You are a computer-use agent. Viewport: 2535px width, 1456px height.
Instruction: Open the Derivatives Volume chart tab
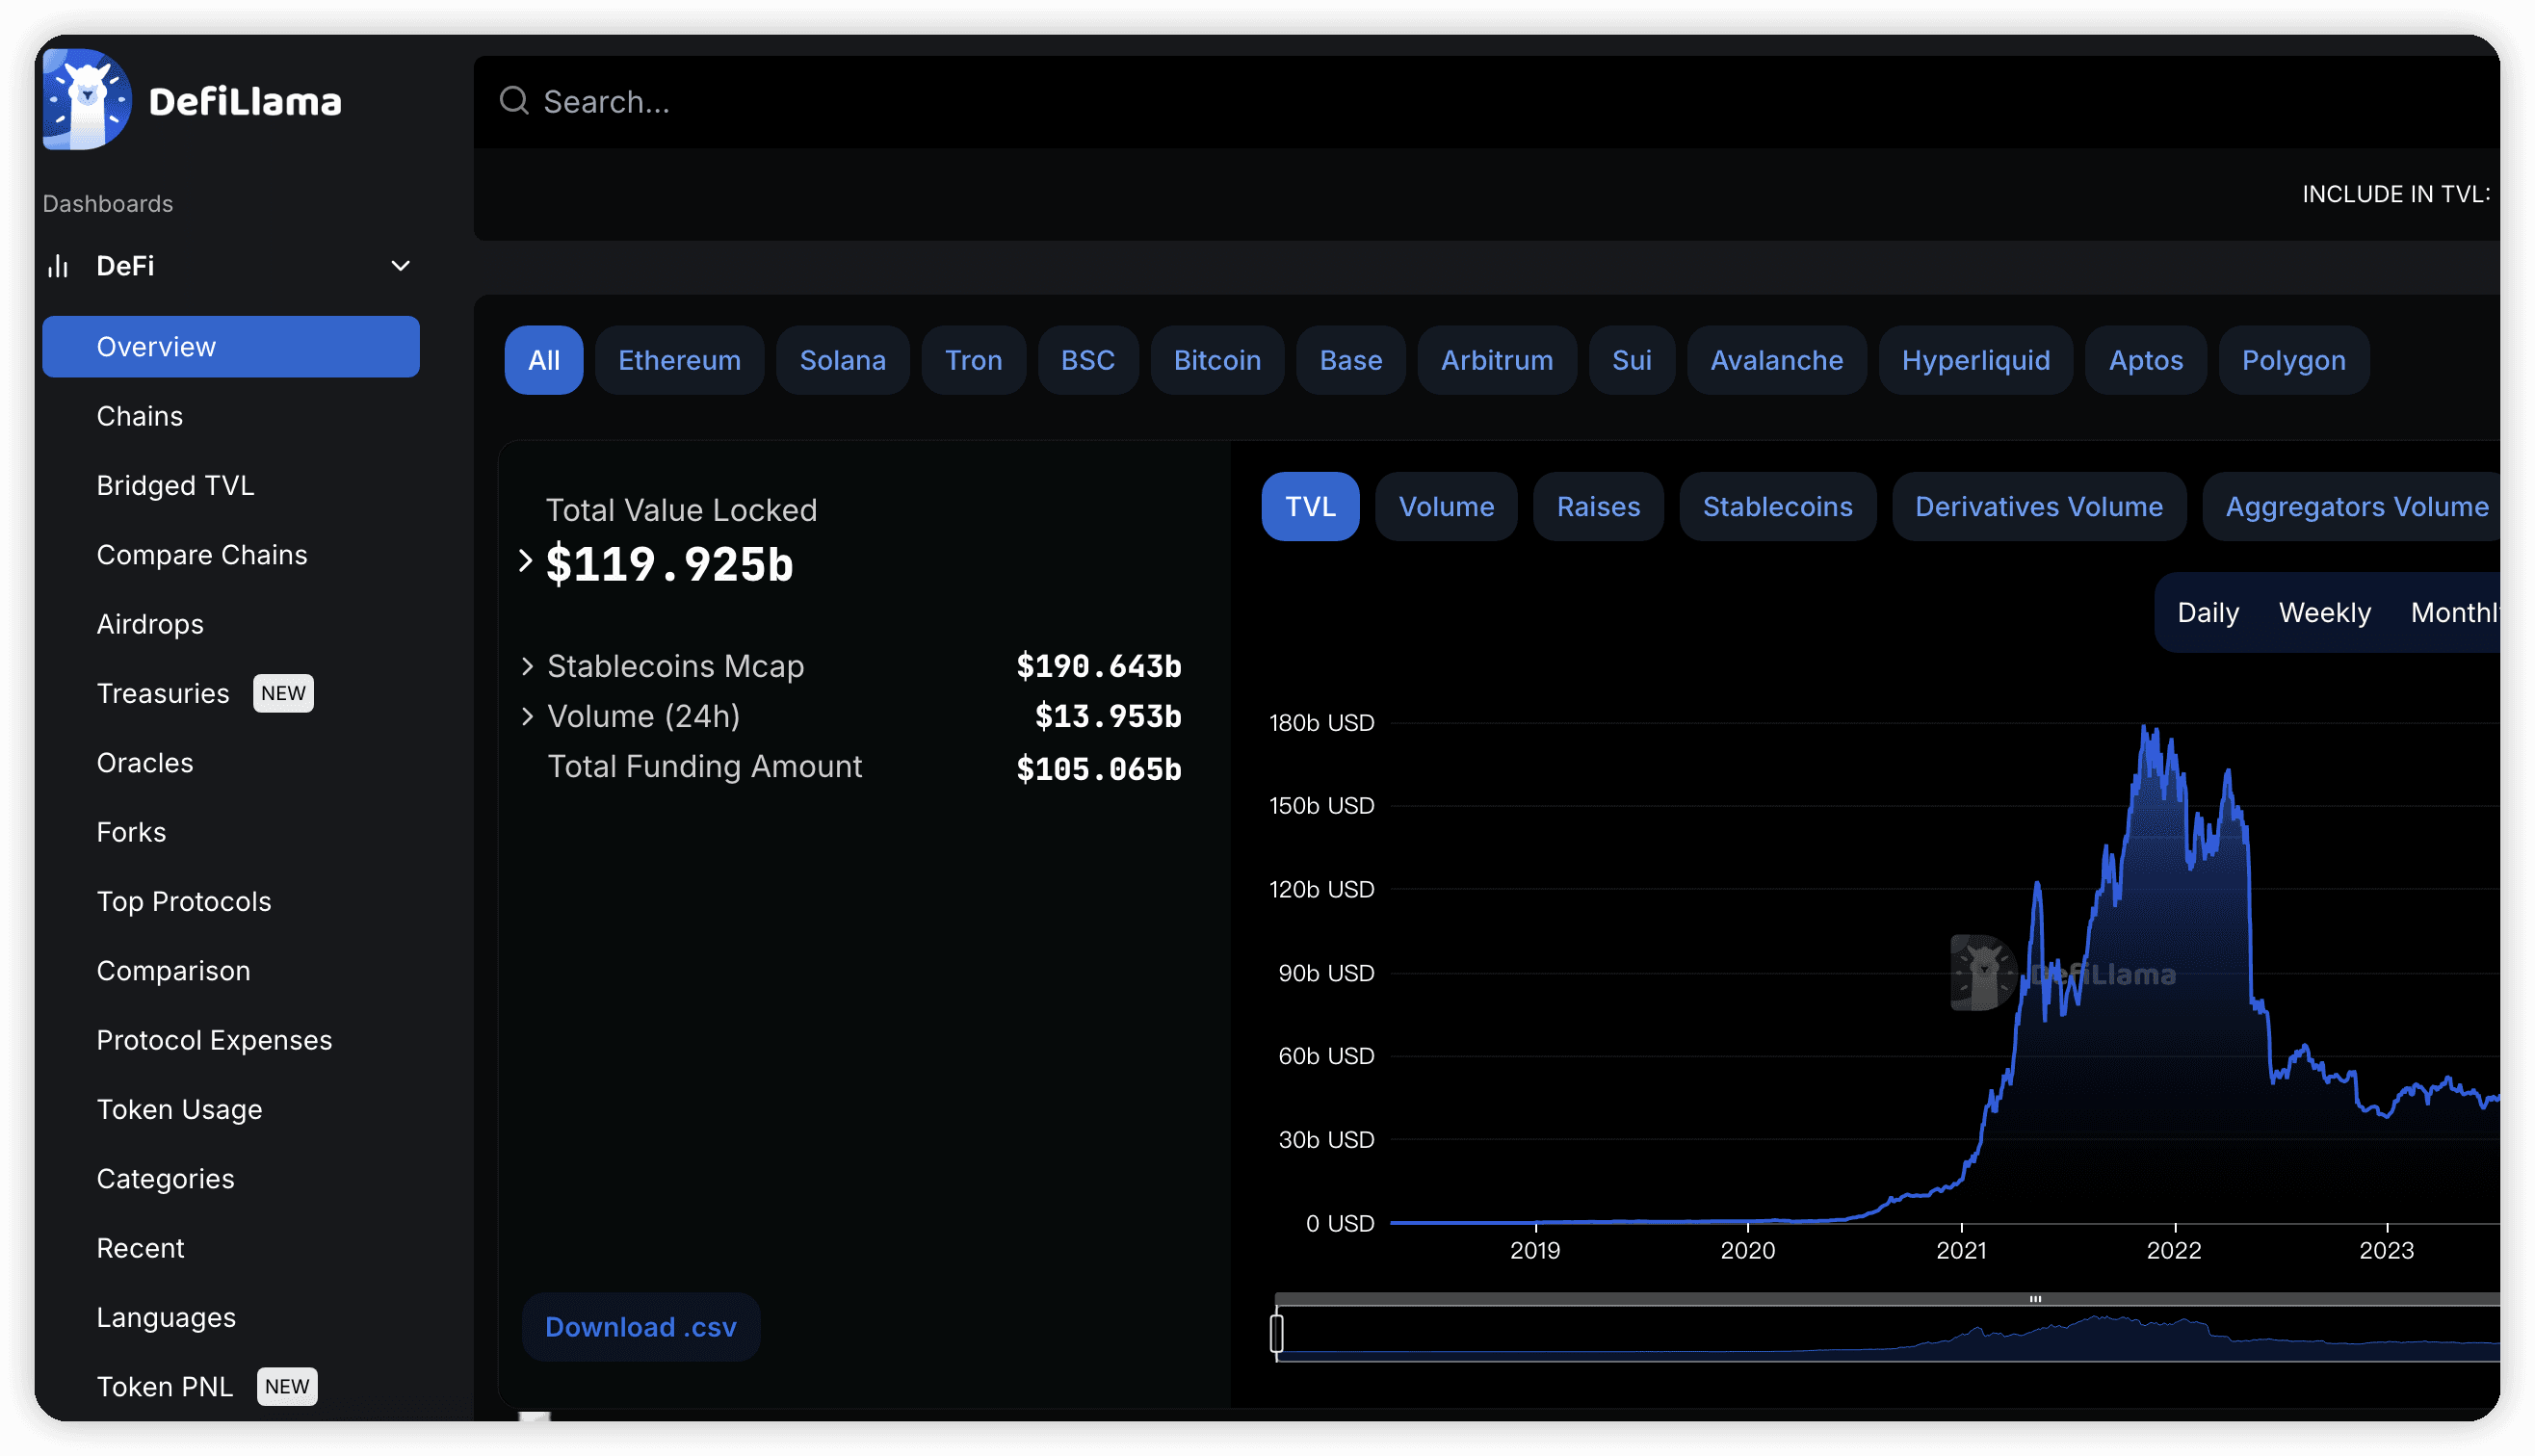2038,507
